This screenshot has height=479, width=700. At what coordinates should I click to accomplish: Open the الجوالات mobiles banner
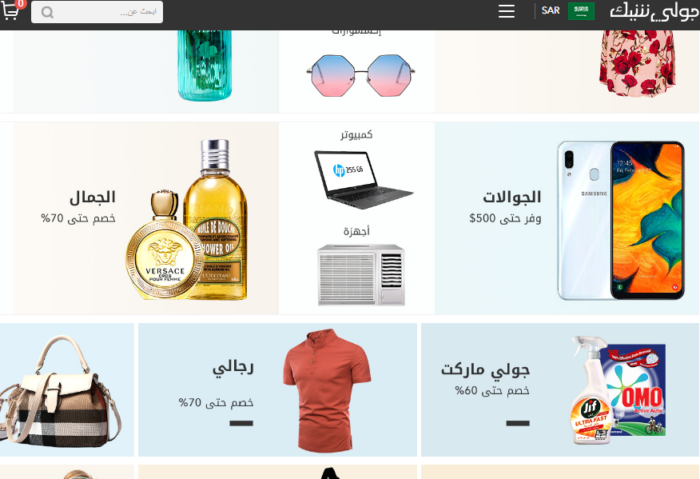(x=567, y=218)
